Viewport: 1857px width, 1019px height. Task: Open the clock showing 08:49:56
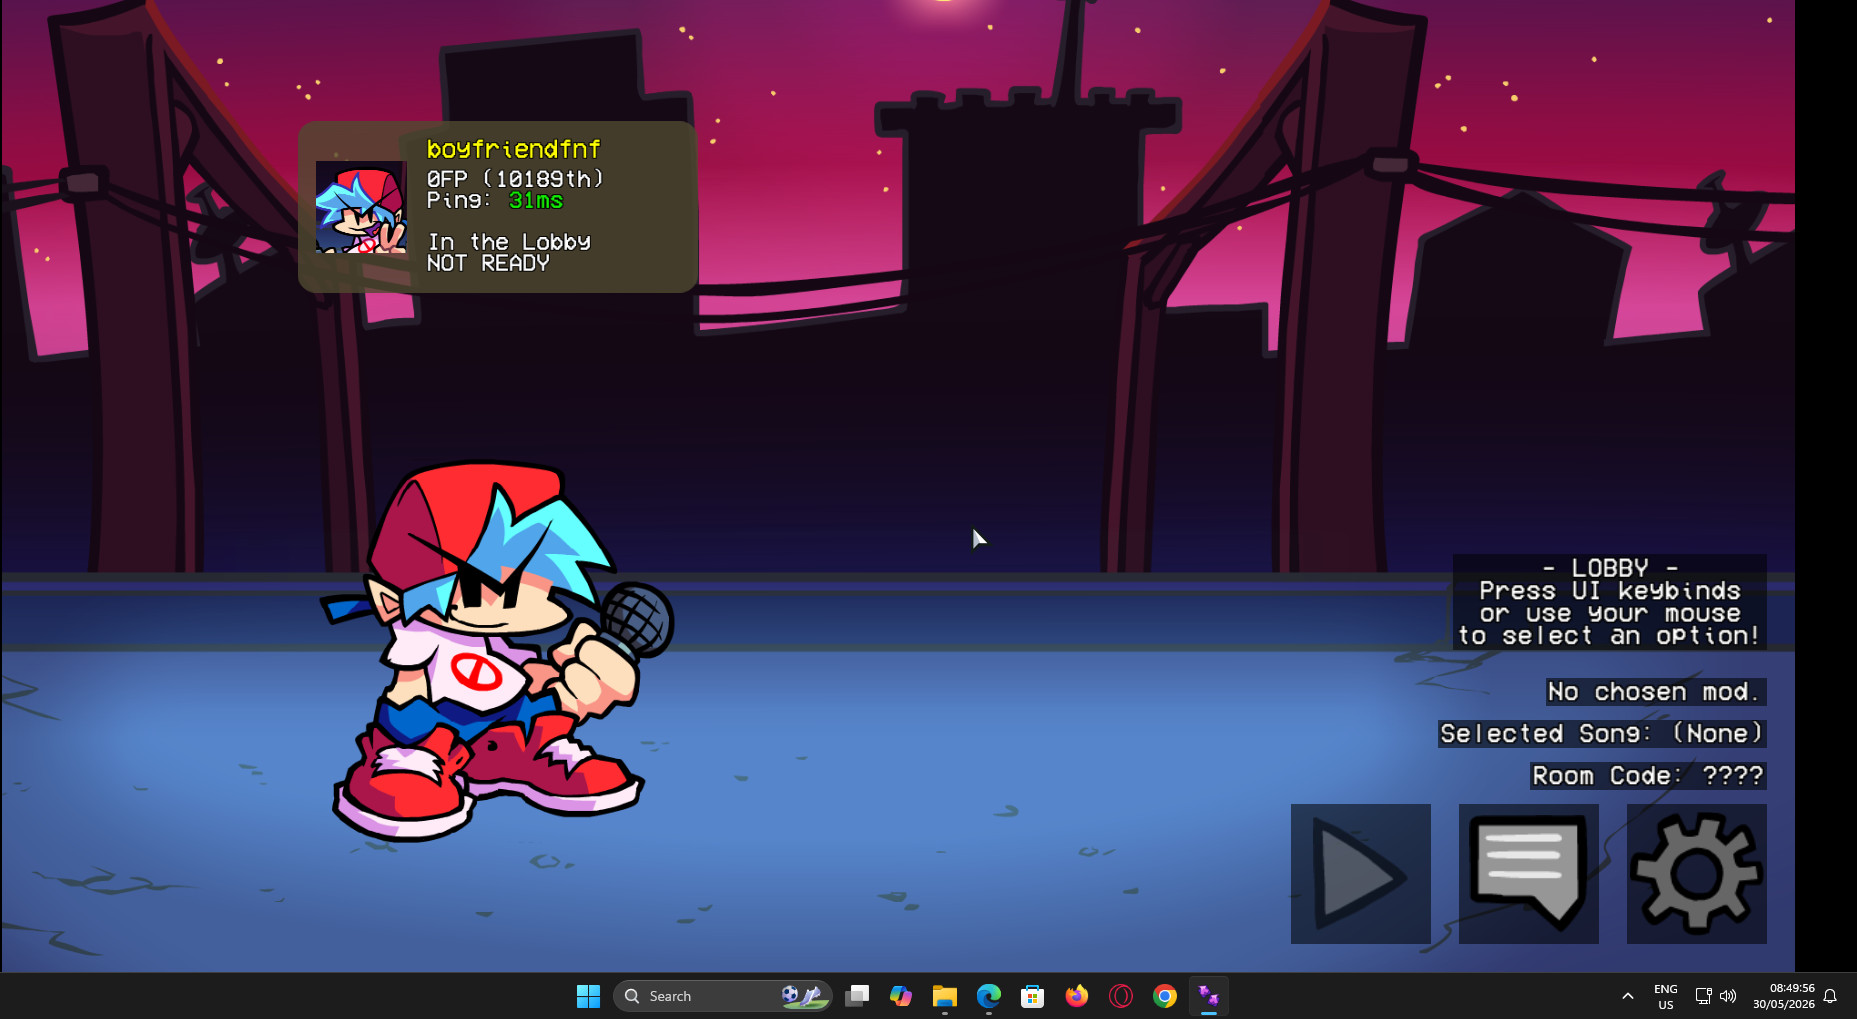[1783, 996]
